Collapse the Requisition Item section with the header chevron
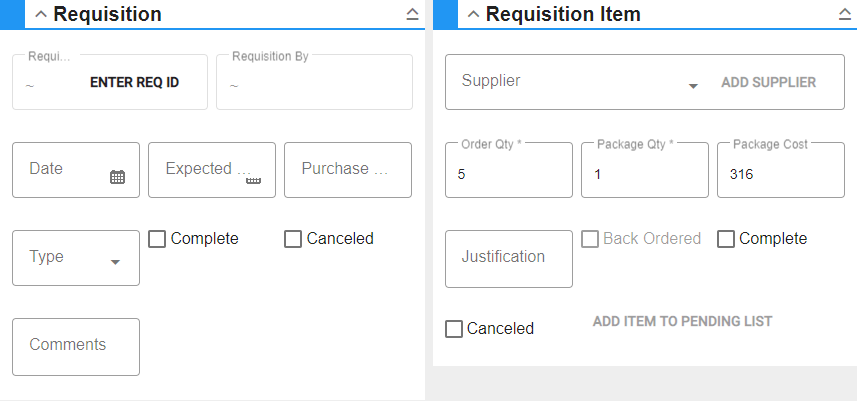Image resolution: width=857 pixels, height=401 pixels. (x=473, y=14)
